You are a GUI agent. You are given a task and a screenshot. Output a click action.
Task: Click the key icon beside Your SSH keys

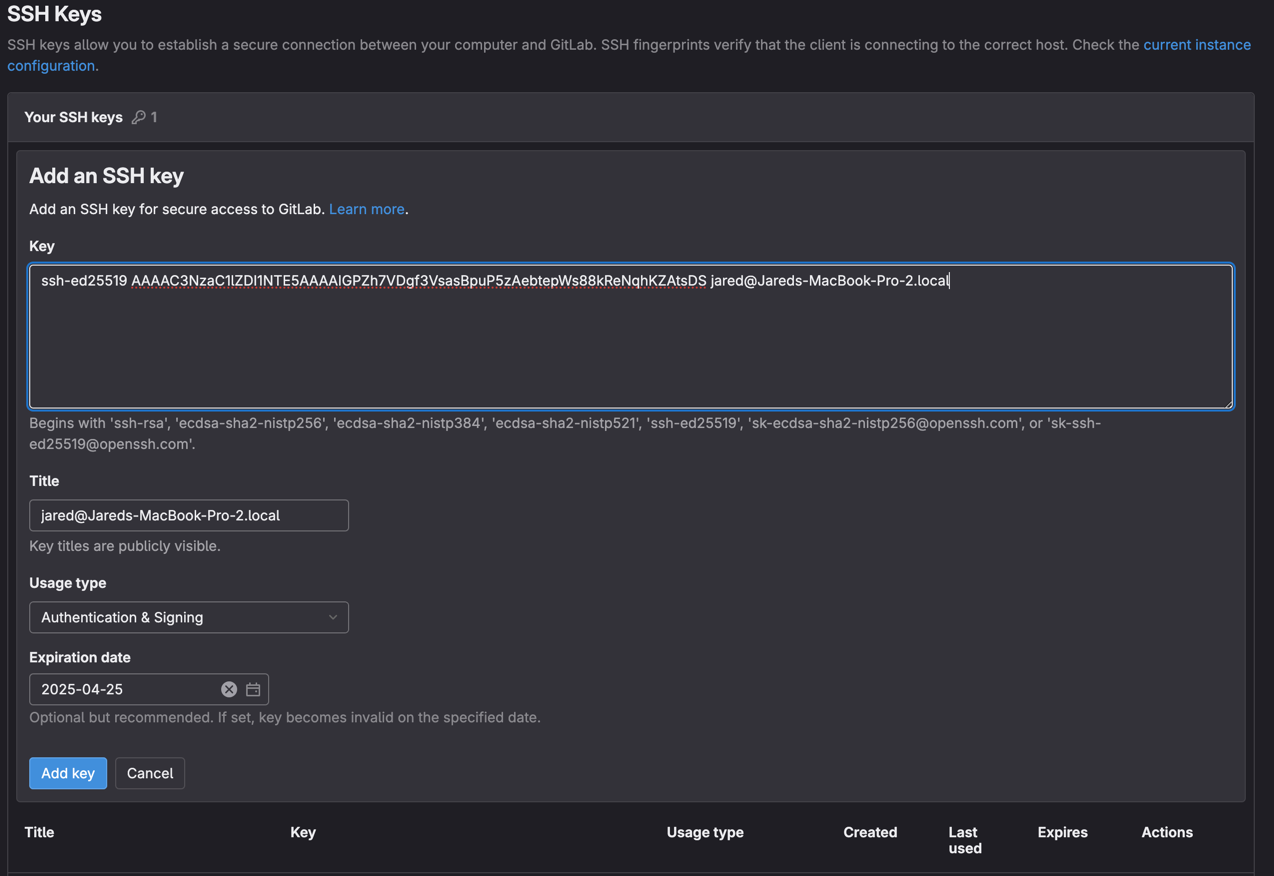tap(139, 117)
